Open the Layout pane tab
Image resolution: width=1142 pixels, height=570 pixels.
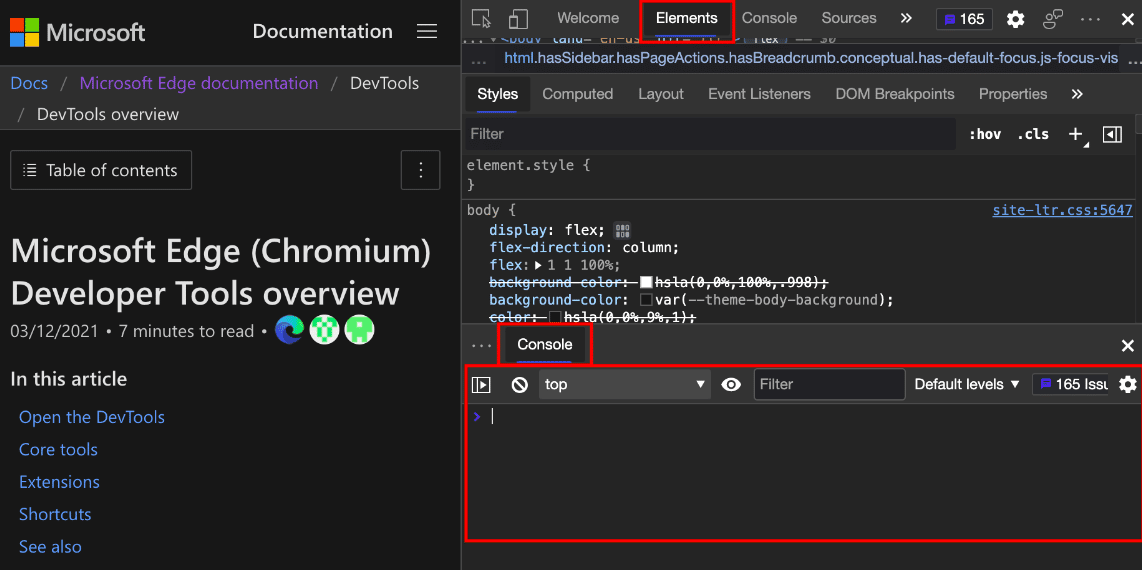(661, 94)
